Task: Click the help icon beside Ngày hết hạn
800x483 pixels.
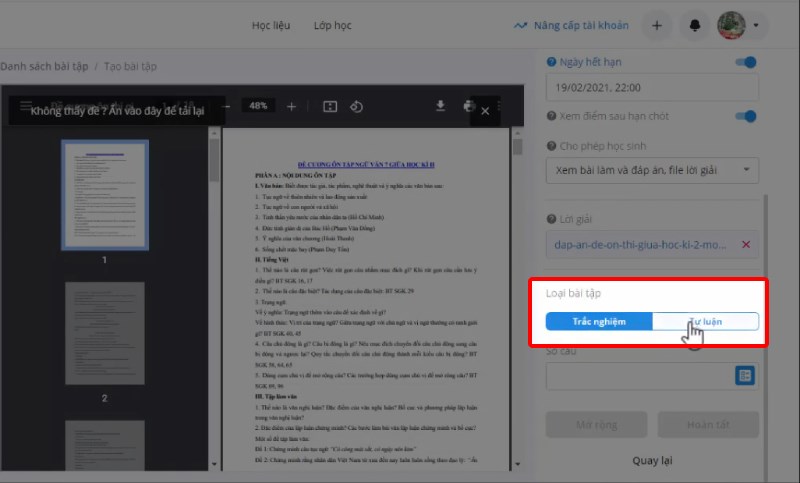Action: (551, 62)
